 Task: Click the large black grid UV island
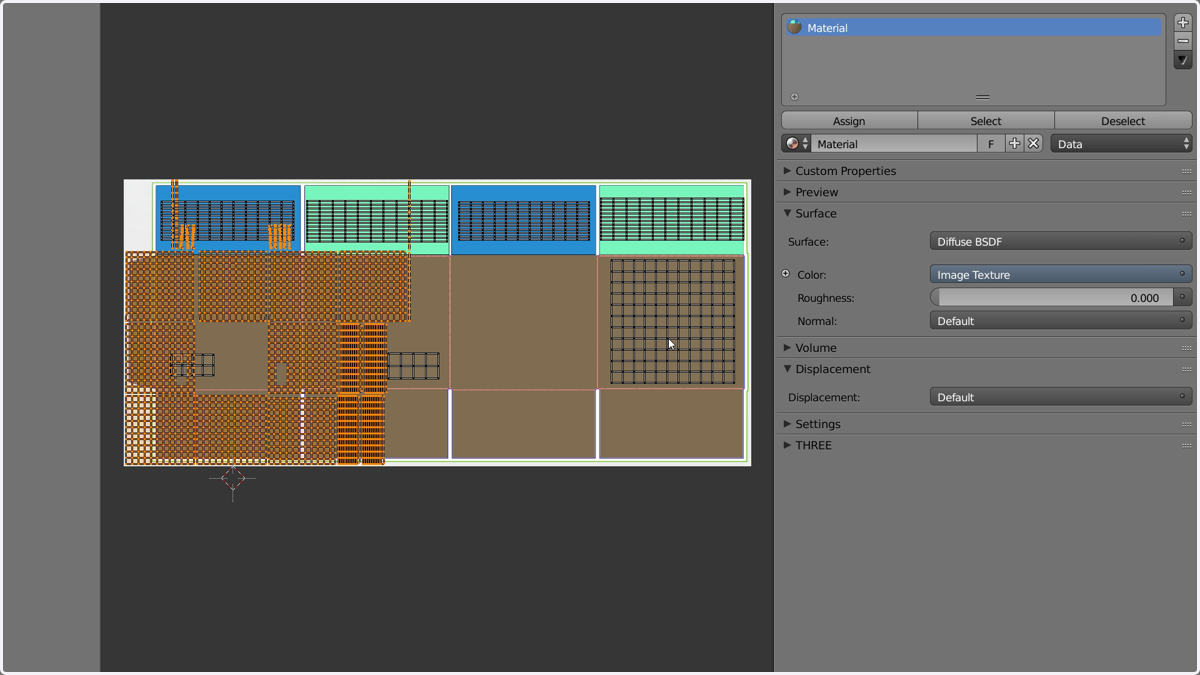(673, 322)
